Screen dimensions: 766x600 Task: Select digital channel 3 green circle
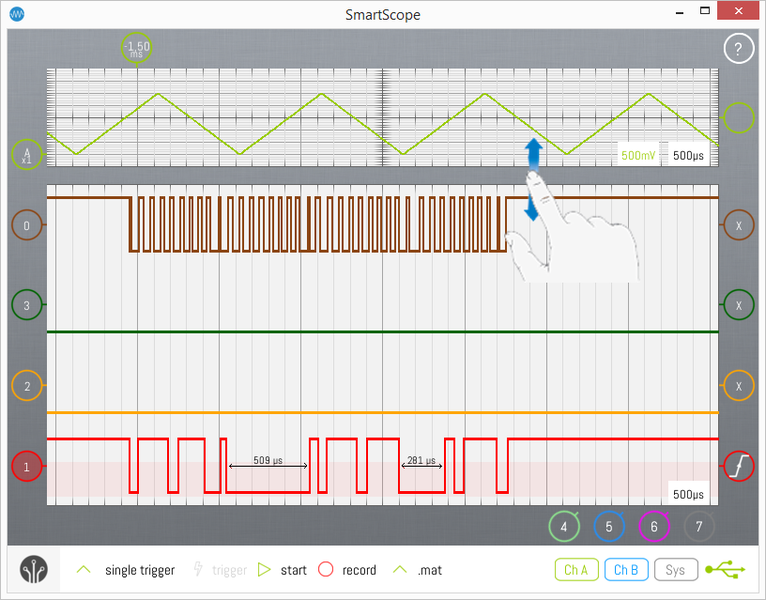pos(27,304)
